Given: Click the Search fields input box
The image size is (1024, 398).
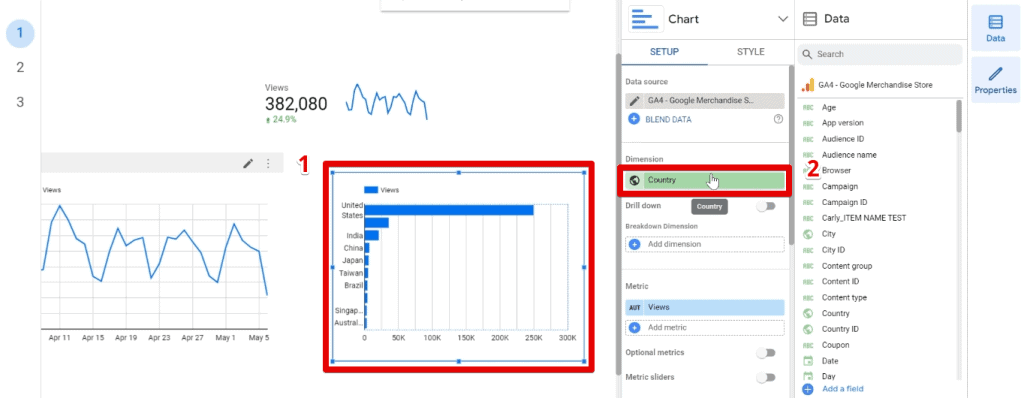Looking at the screenshot, I should (x=880, y=54).
